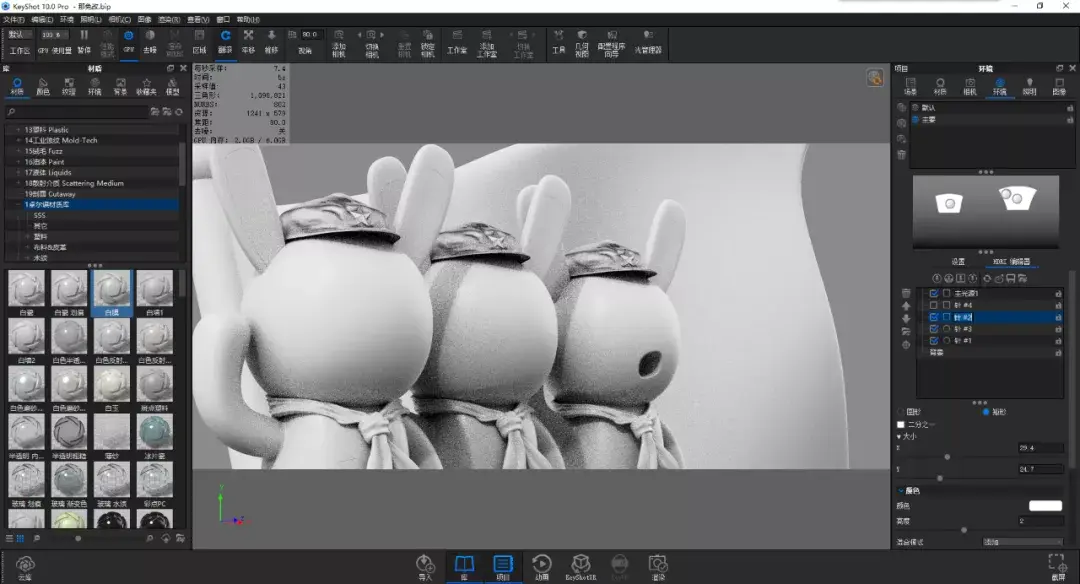Toggle the checkbox of the highlighted 针 #2 pin
This screenshot has width=1080, height=584.
coord(934,317)
